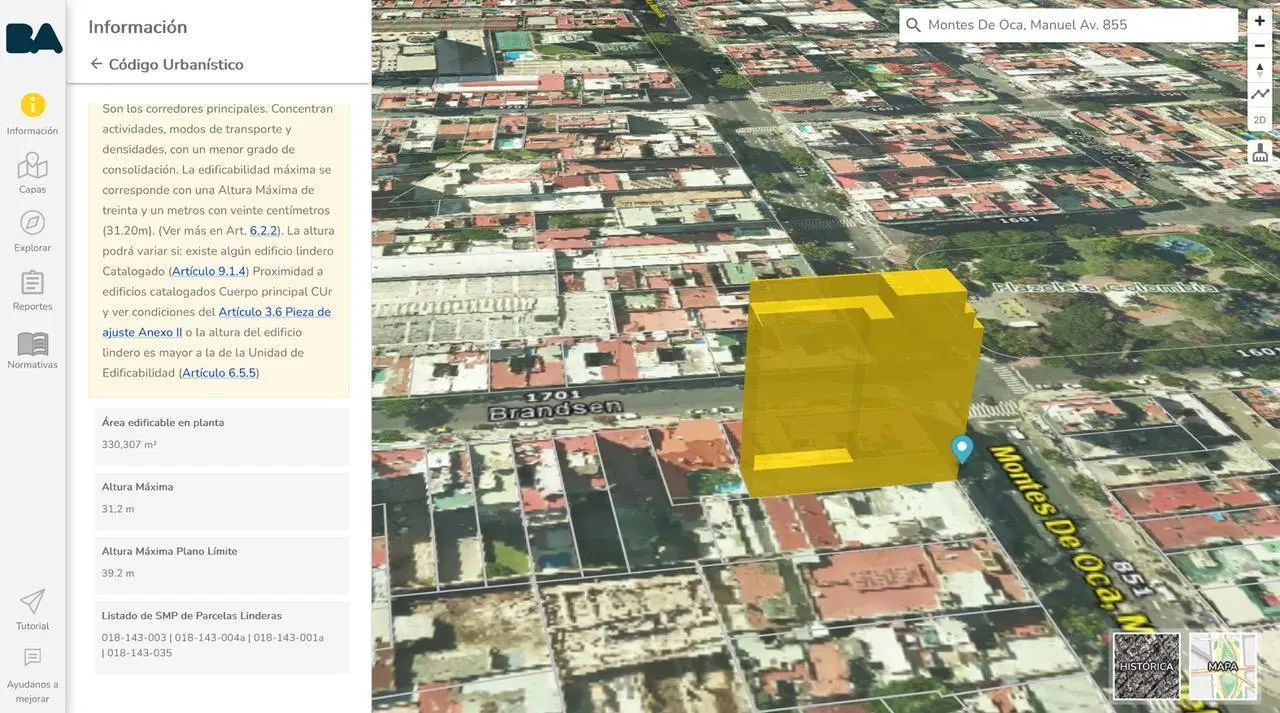Open the Art. 6.2.2 link
The image size is (1280, 713).
(264, 231)
